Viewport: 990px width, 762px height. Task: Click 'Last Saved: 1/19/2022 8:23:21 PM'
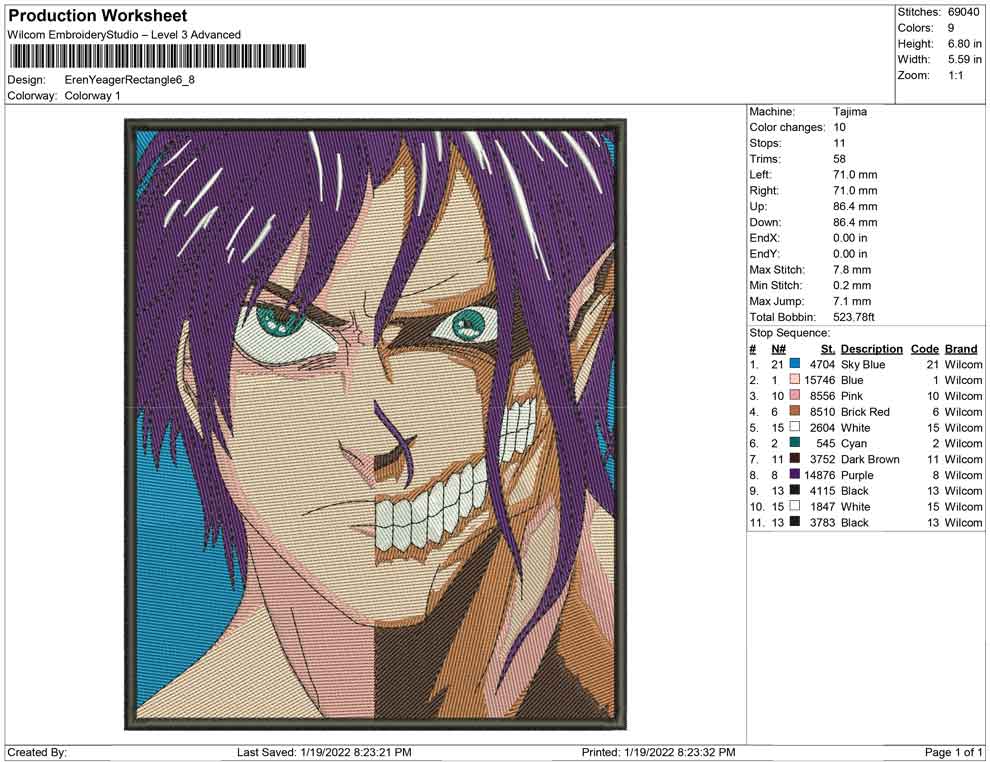point(324,752)
